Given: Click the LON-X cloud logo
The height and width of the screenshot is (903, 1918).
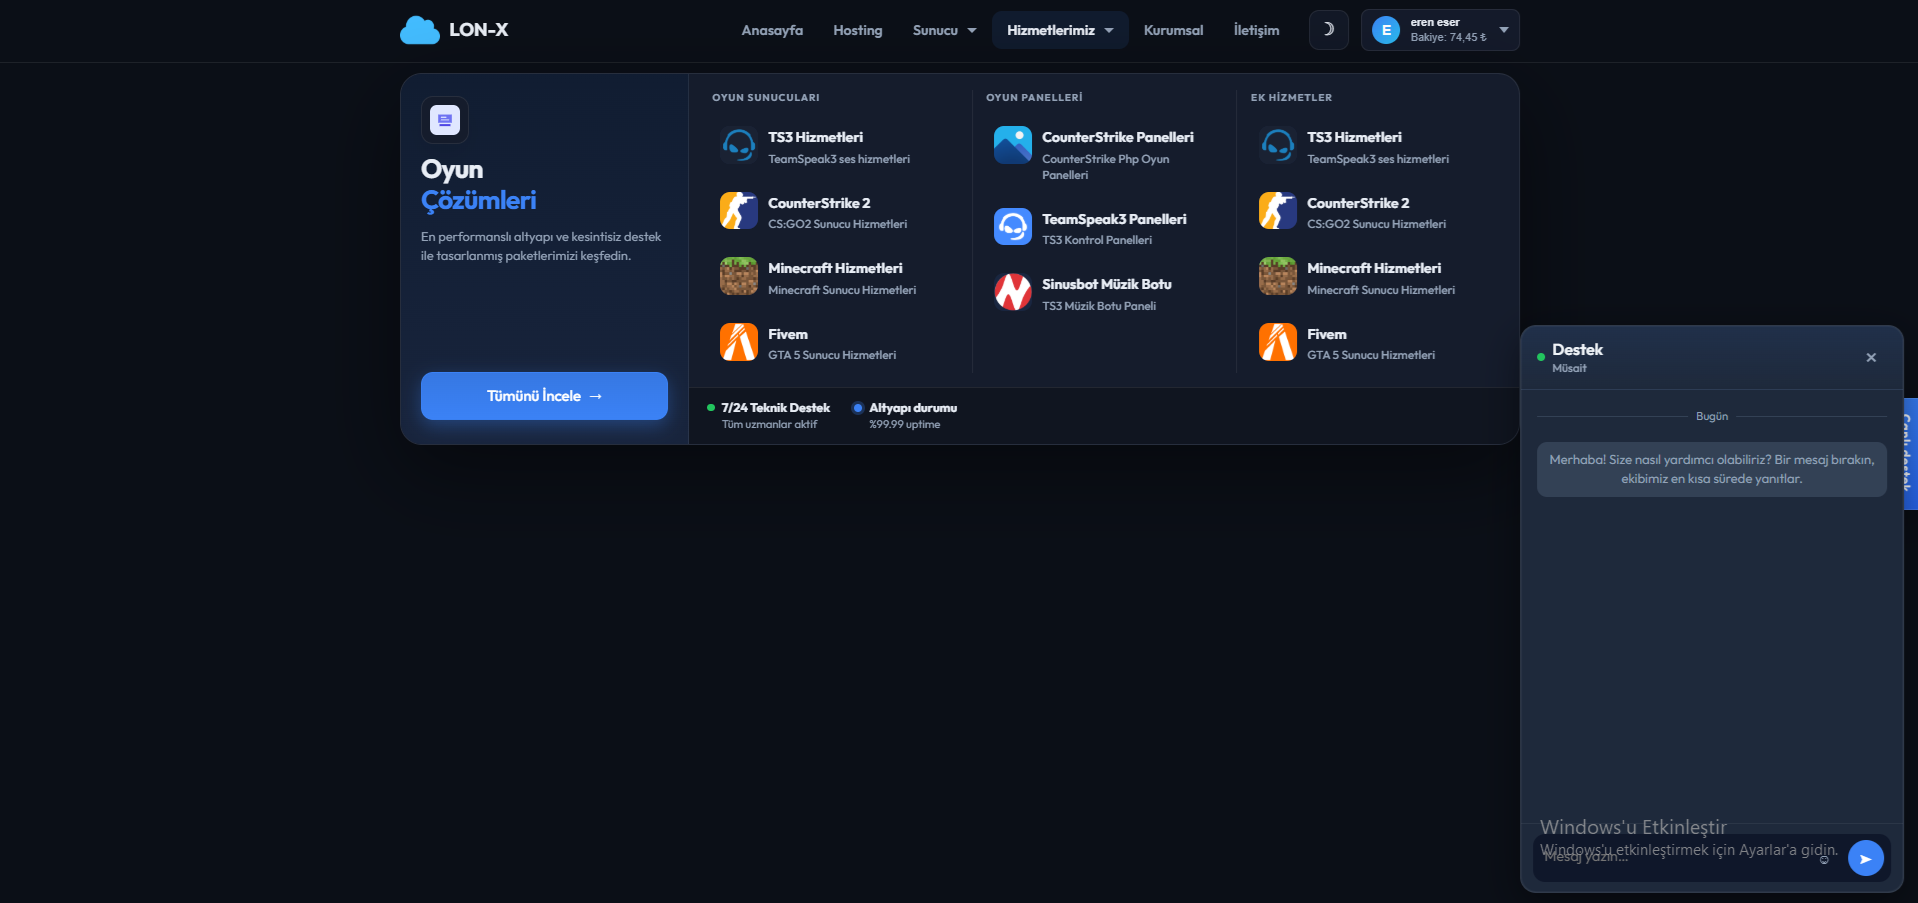Looking at the screenshot, I should 454,30.
